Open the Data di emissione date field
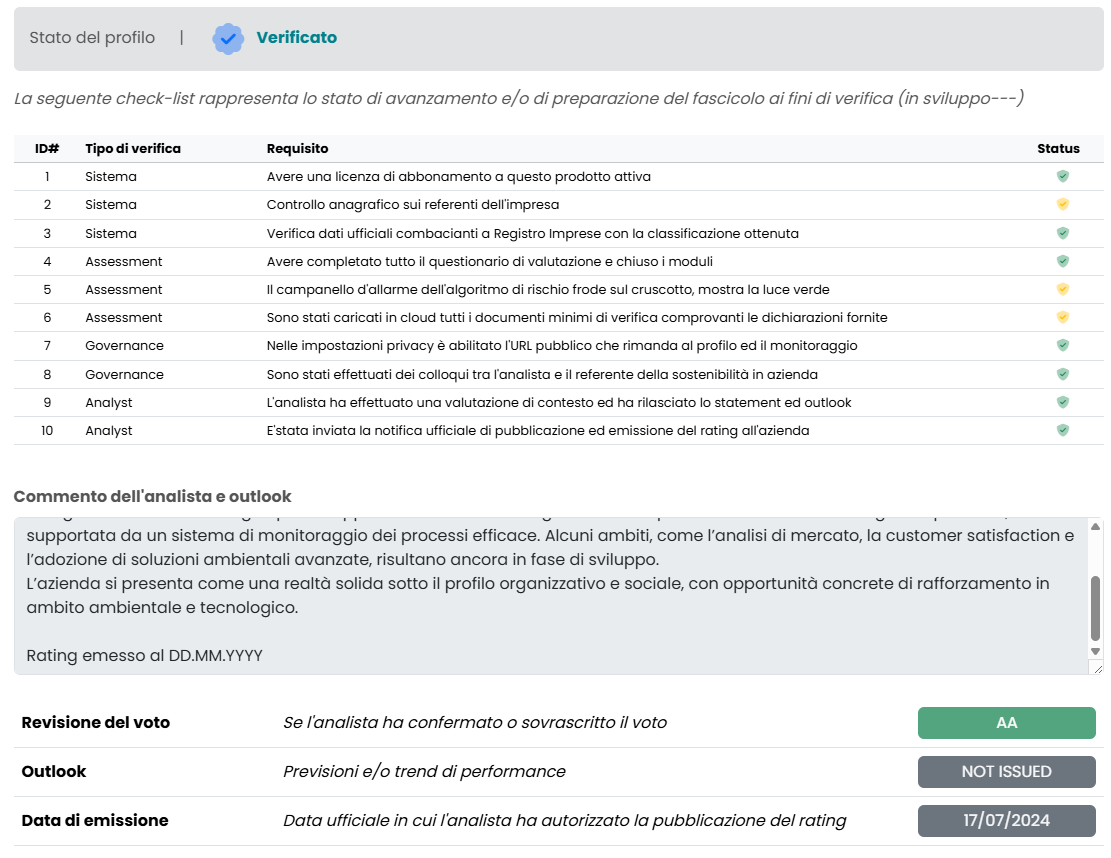 pyautogui.click(x=1006, y=820)
